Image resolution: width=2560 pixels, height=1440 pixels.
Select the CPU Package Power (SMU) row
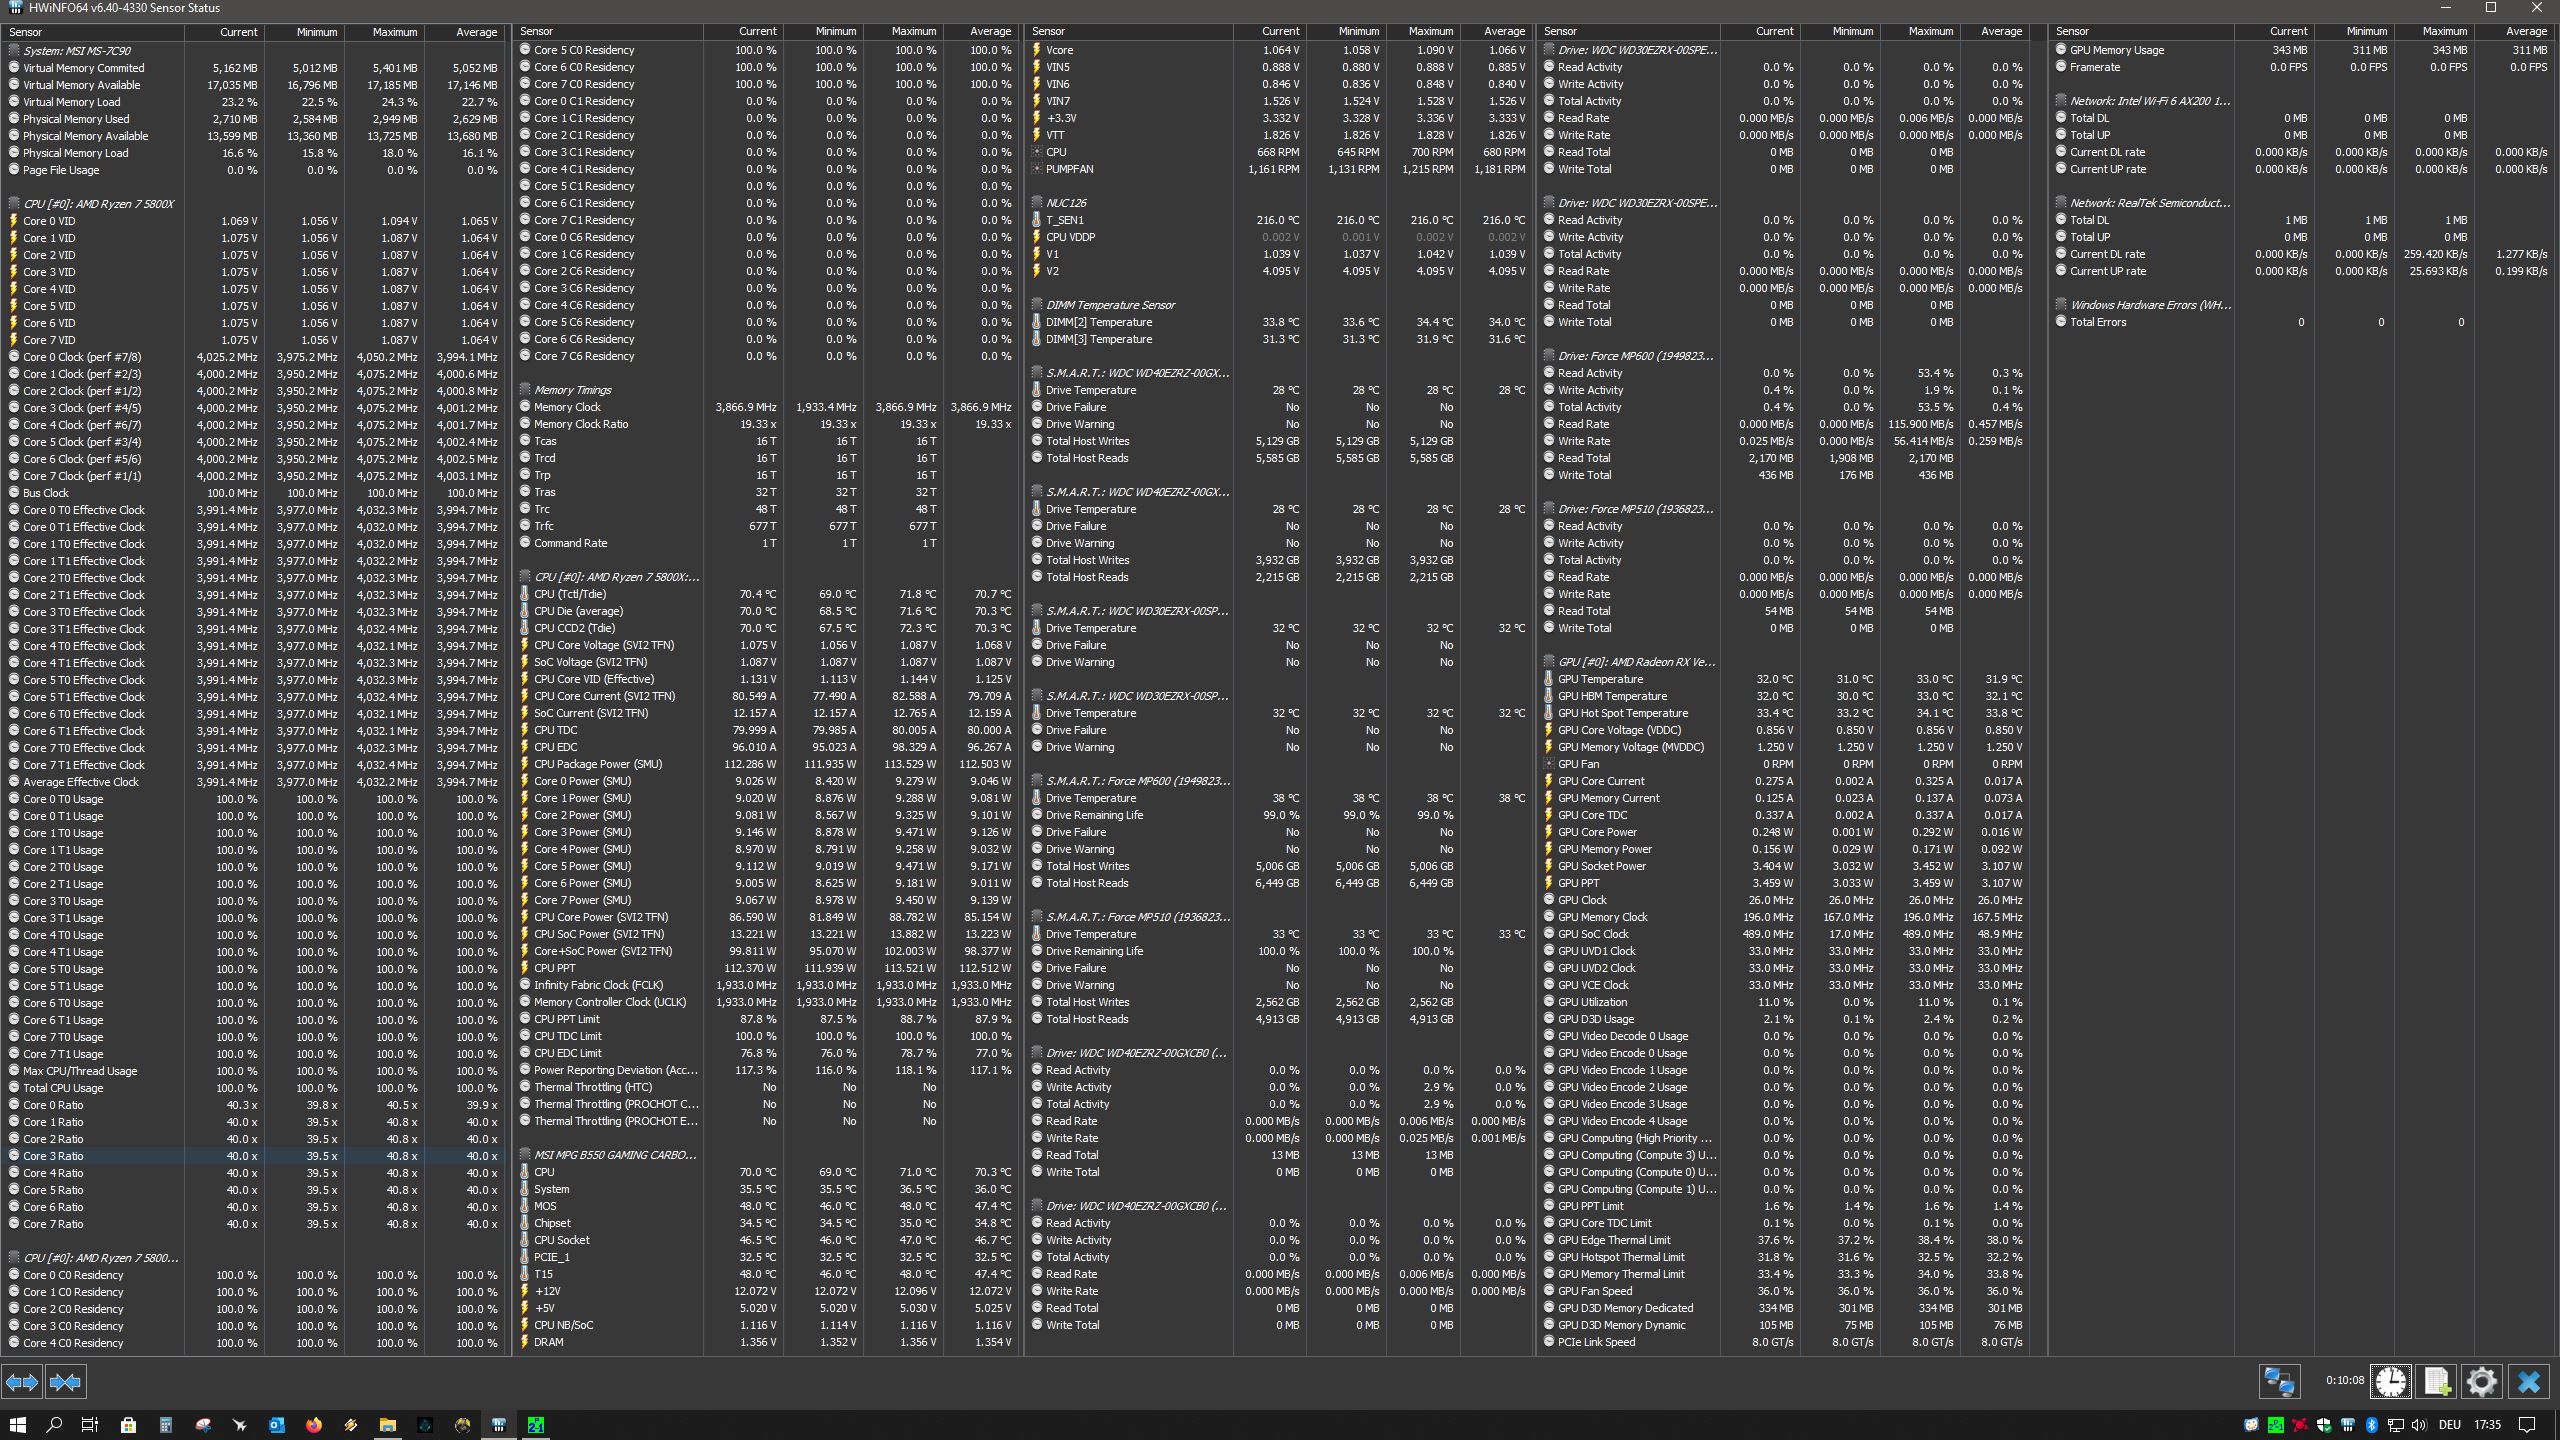(x=597, y=764)
